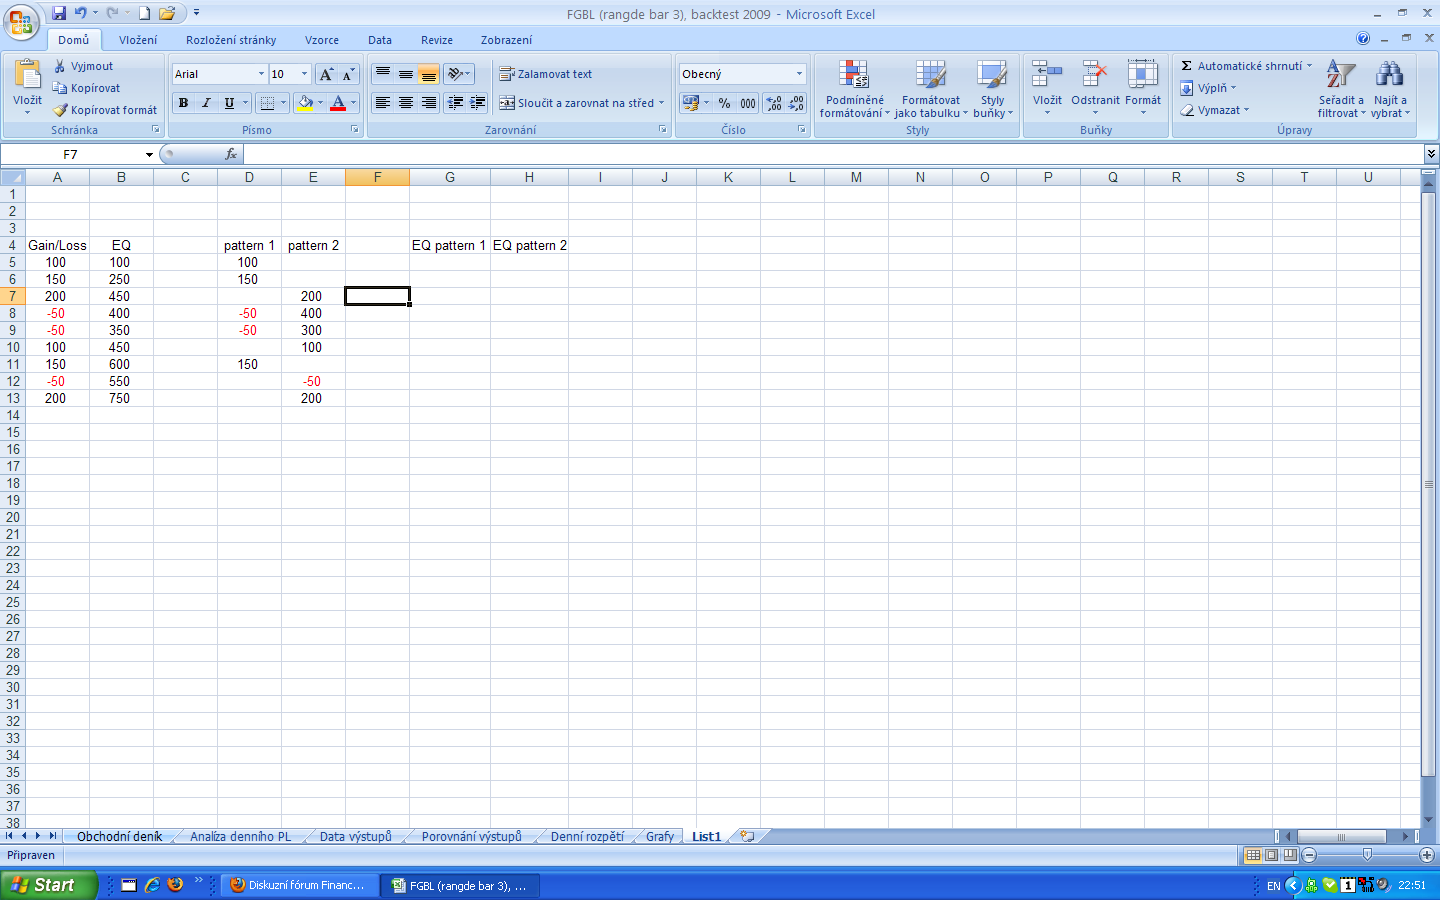Toggle 'Zalamovat text' wrap text
1440x900 pixels.
[546, 74]
